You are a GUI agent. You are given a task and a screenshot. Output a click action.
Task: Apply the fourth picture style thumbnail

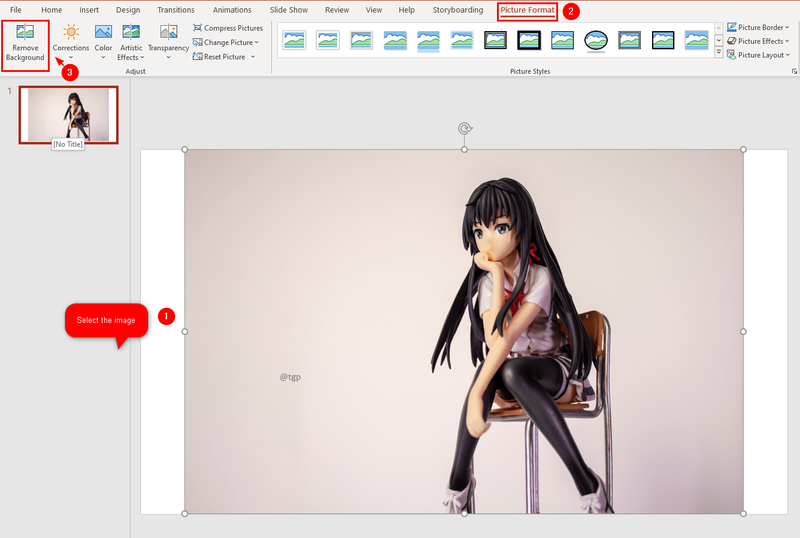pos(395,40)
